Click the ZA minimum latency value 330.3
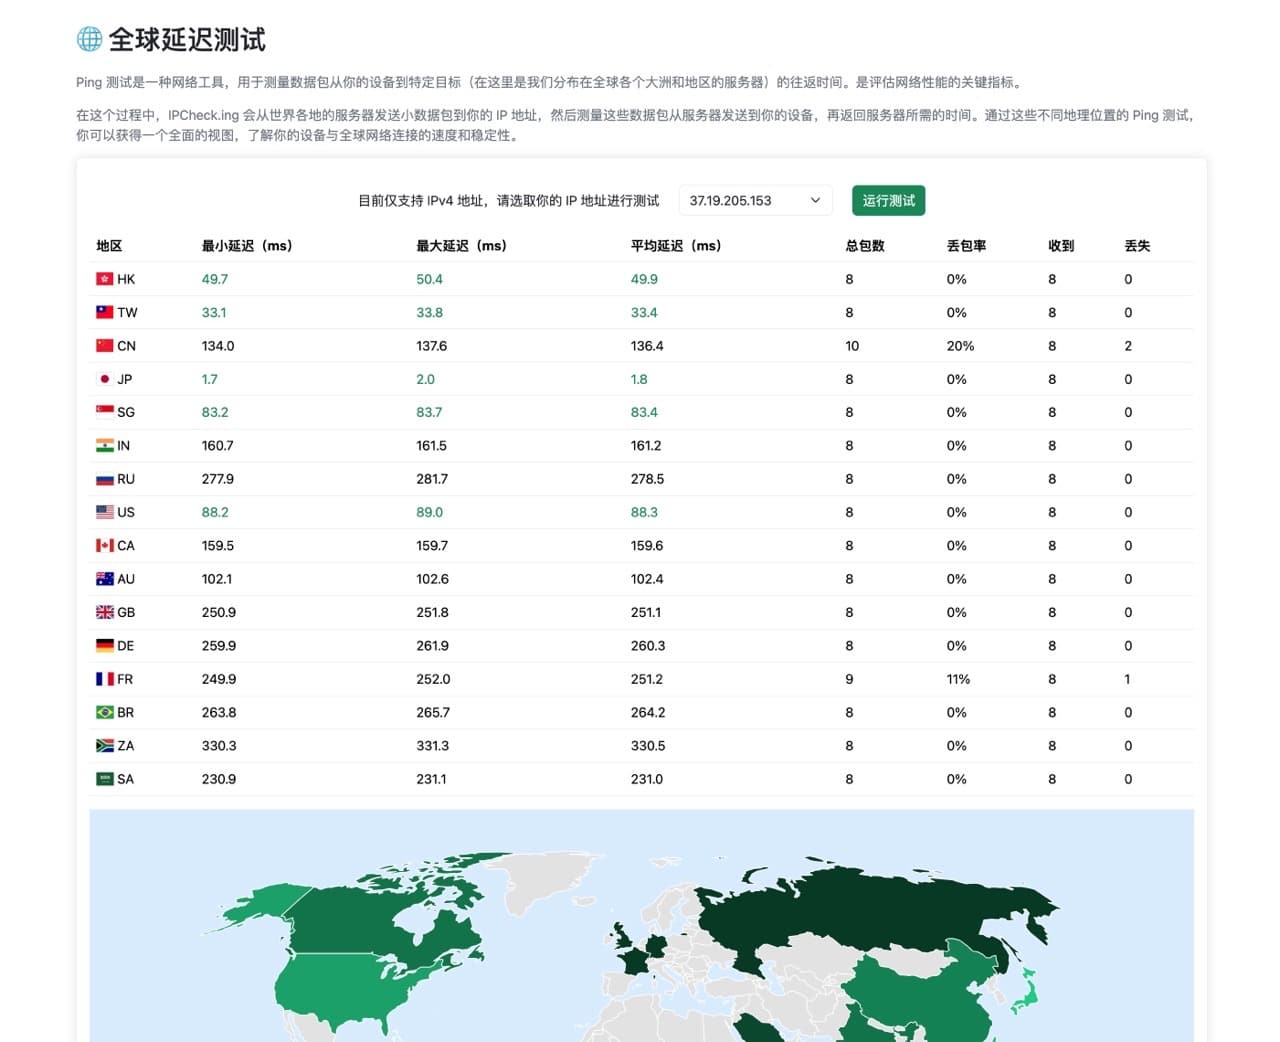This screenshot has width=1280, height=1042. [x=219, y=746]
